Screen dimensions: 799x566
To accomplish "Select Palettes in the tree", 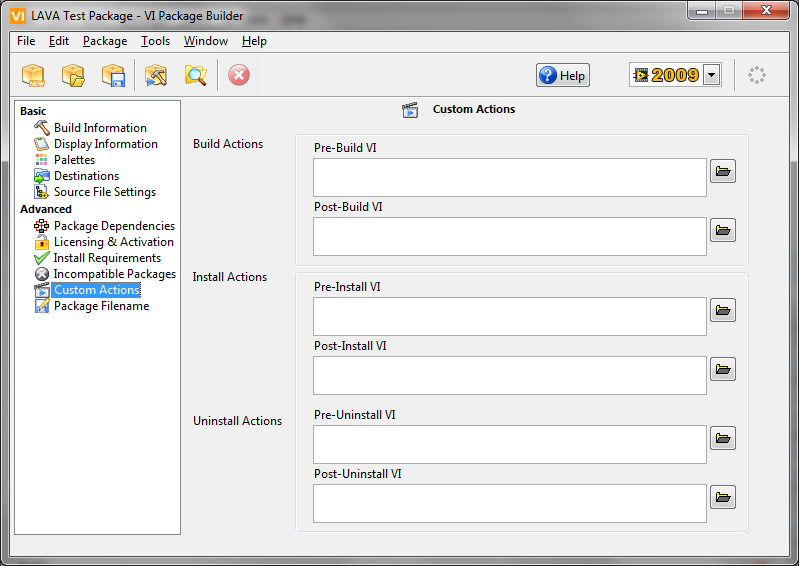I will tap(74, 159).
